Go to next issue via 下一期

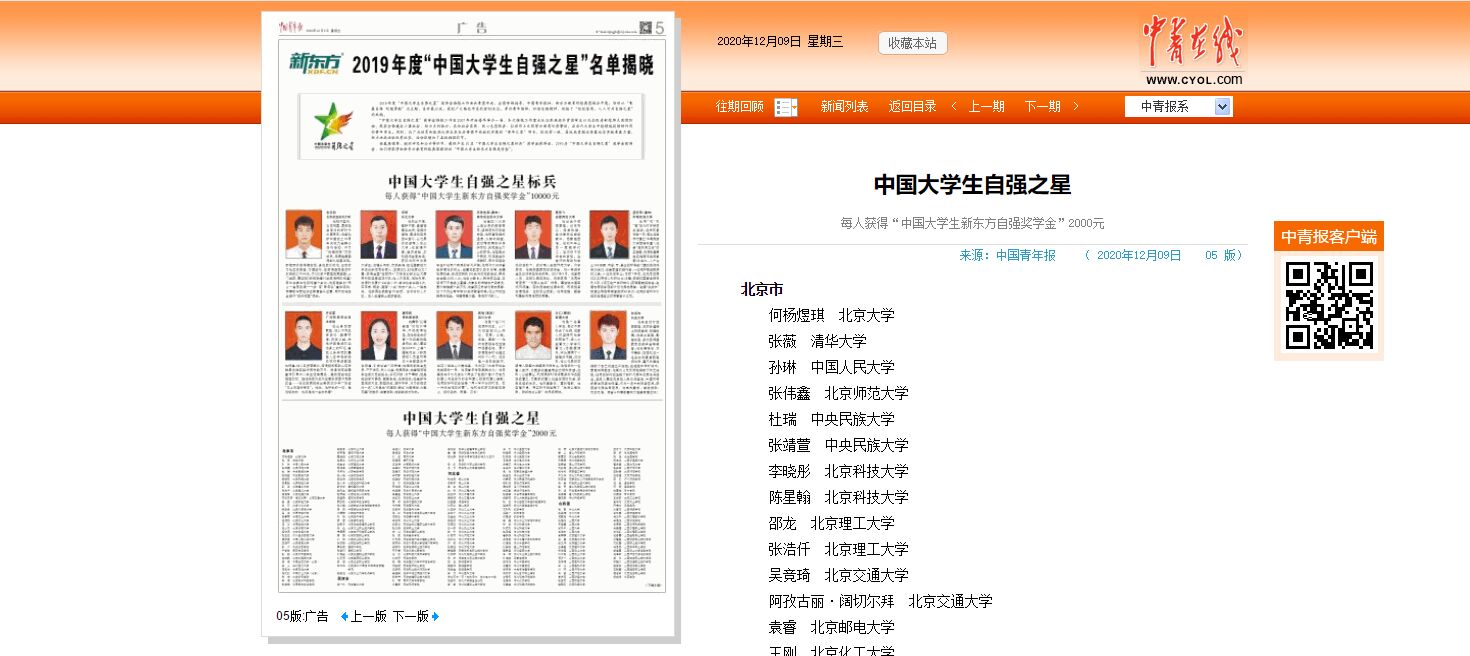point(1042,106)
